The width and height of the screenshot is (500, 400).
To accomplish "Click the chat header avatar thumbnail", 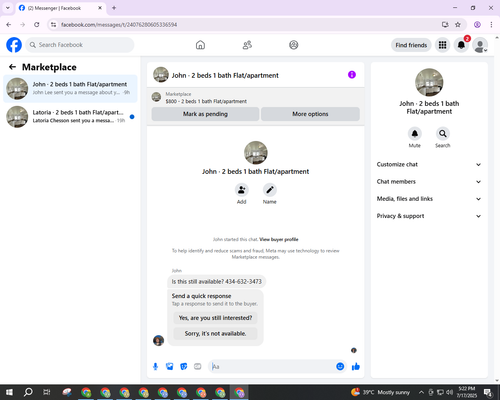I will click(x=161, y=75).
